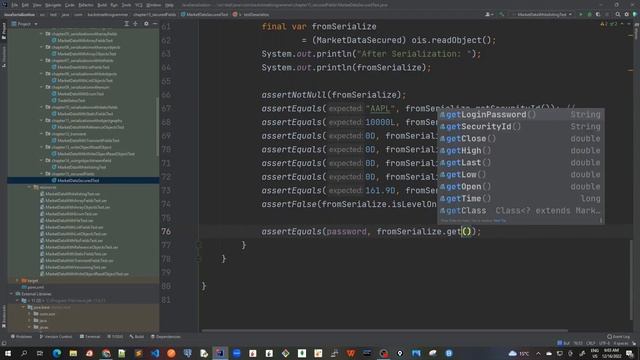Open the Navigate menu
Viewport: 640px width, 360px height.
tap(53, 5)
